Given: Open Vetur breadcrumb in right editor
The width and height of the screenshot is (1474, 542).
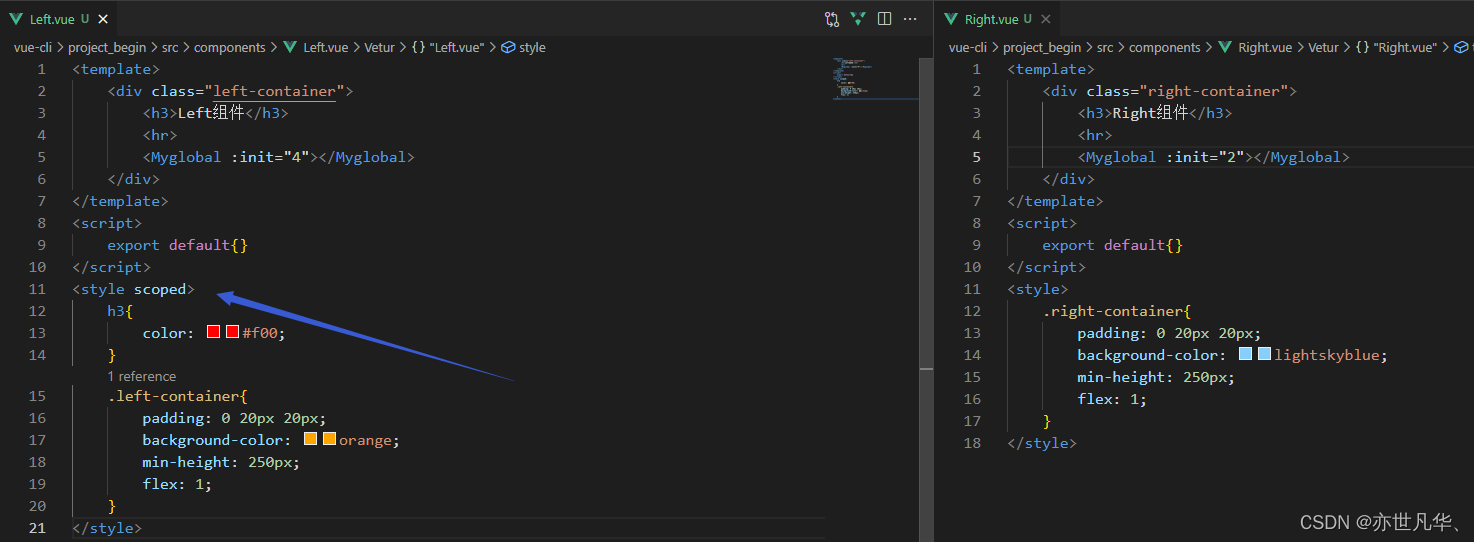Looking at the screenshot, I should click(1323, 47).
